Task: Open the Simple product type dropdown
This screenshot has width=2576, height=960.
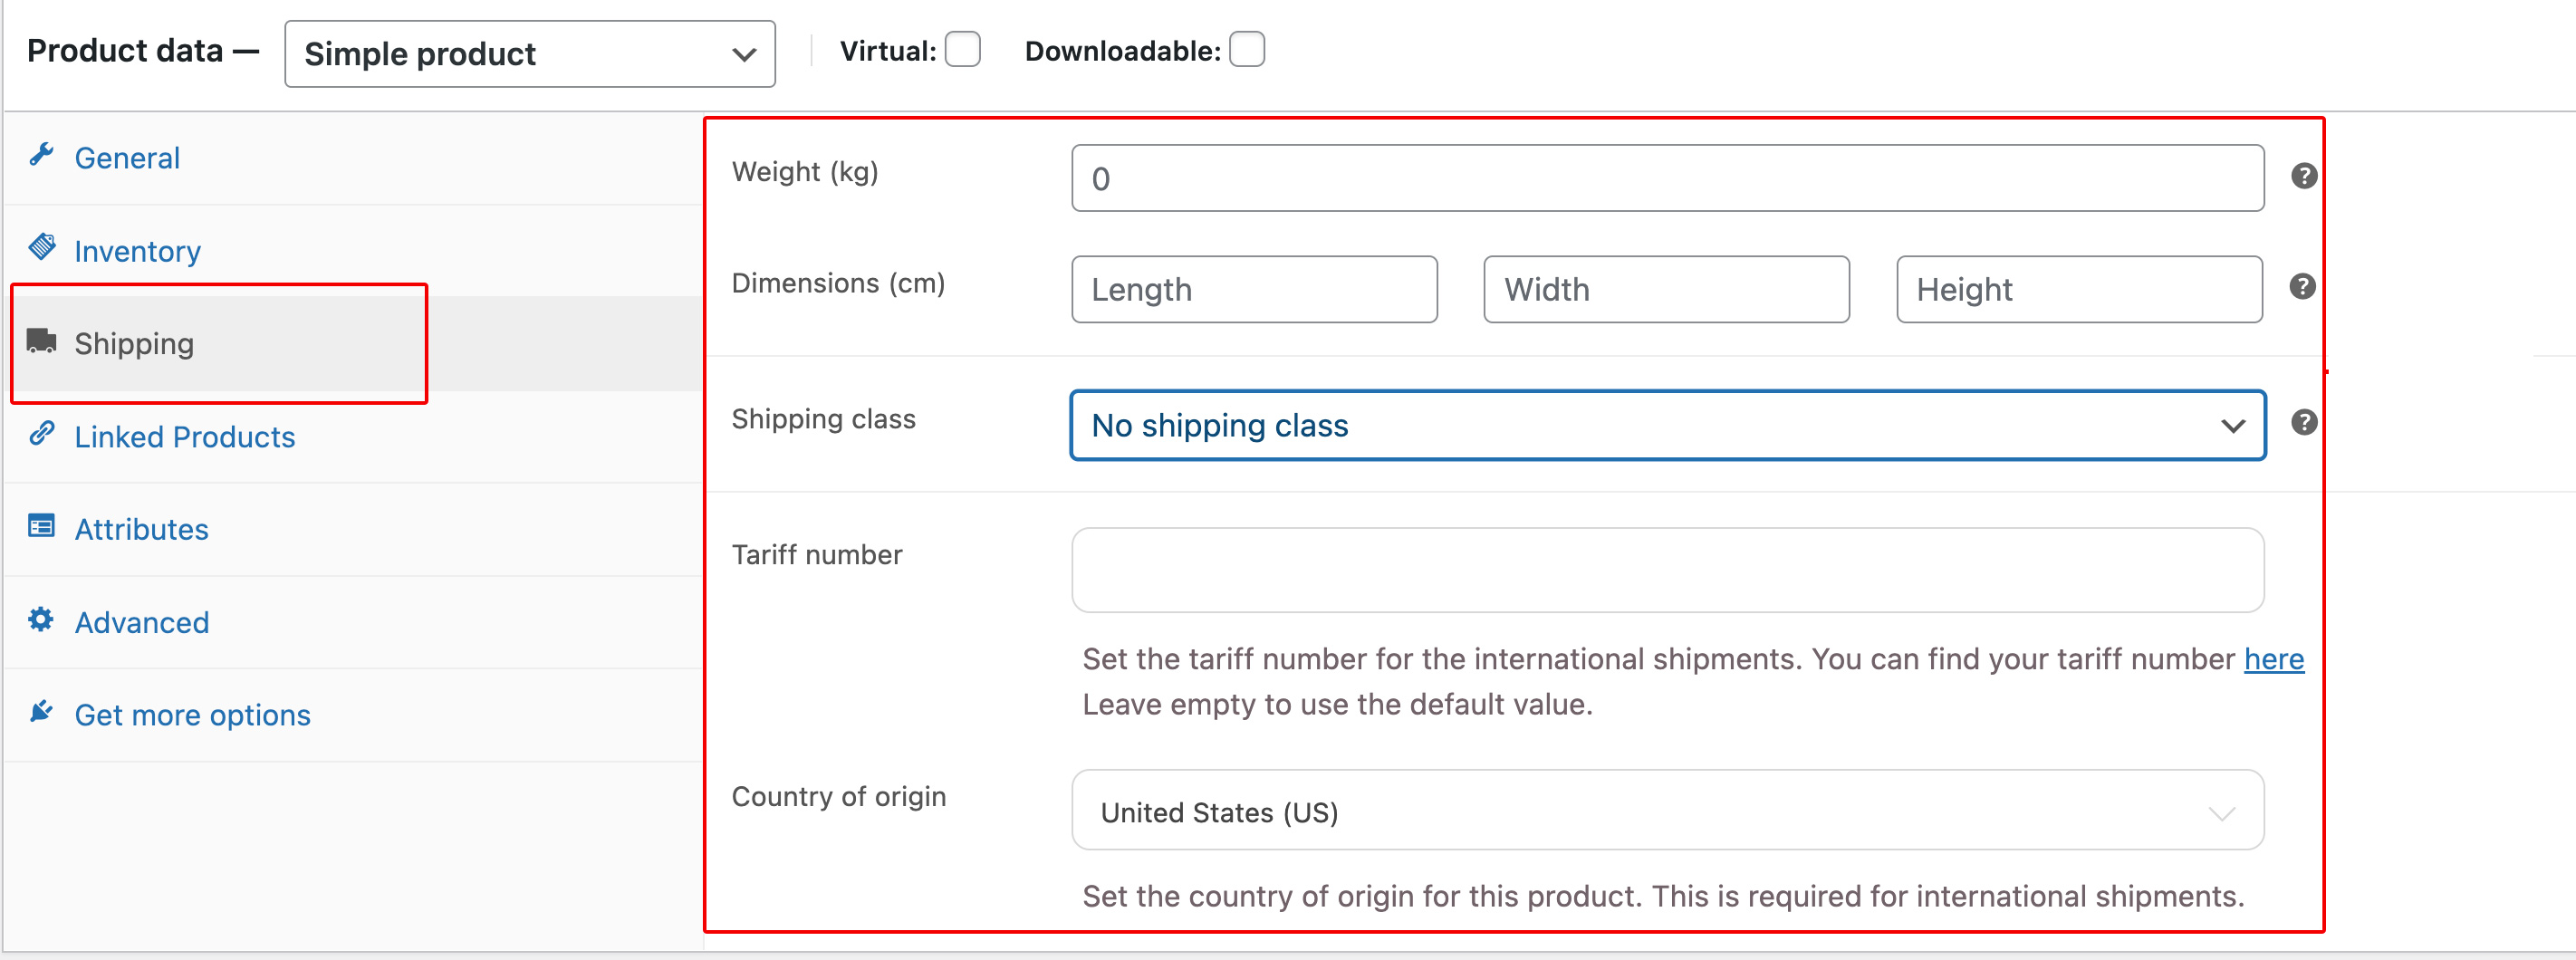Action: (529, 54)
